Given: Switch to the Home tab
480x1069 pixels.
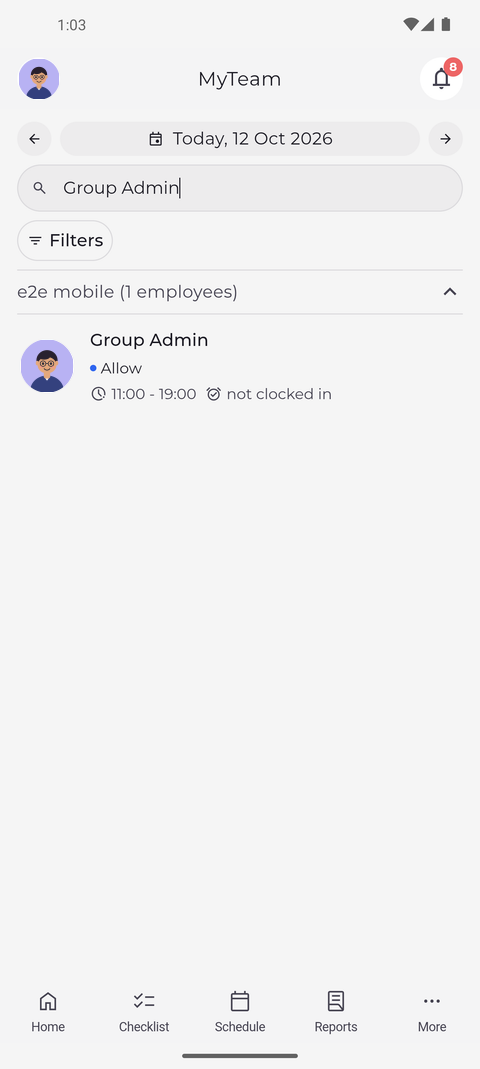Looking at the screenshot, I should point(48,1012).
